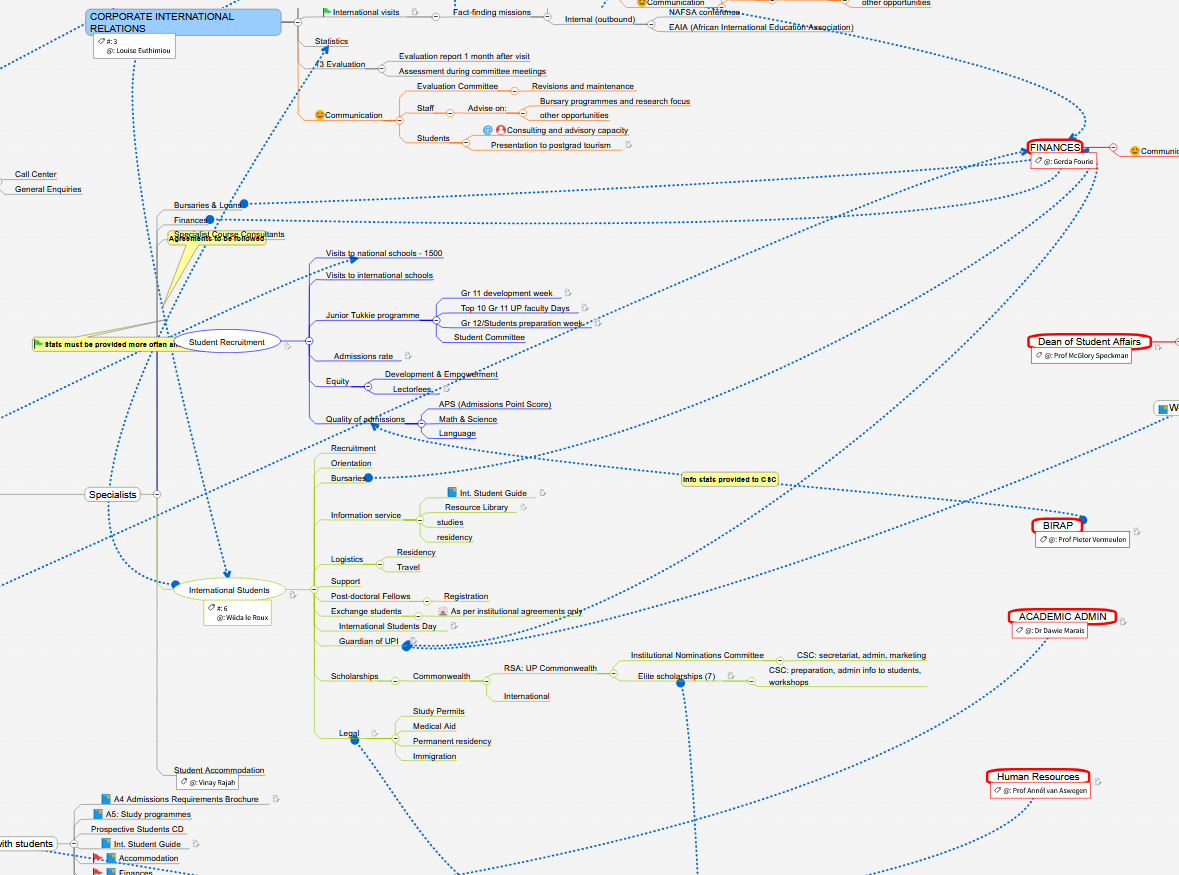Click the smiley icon on the "Communication" topic
The image size is (1179, 875).
pos(319,115)
